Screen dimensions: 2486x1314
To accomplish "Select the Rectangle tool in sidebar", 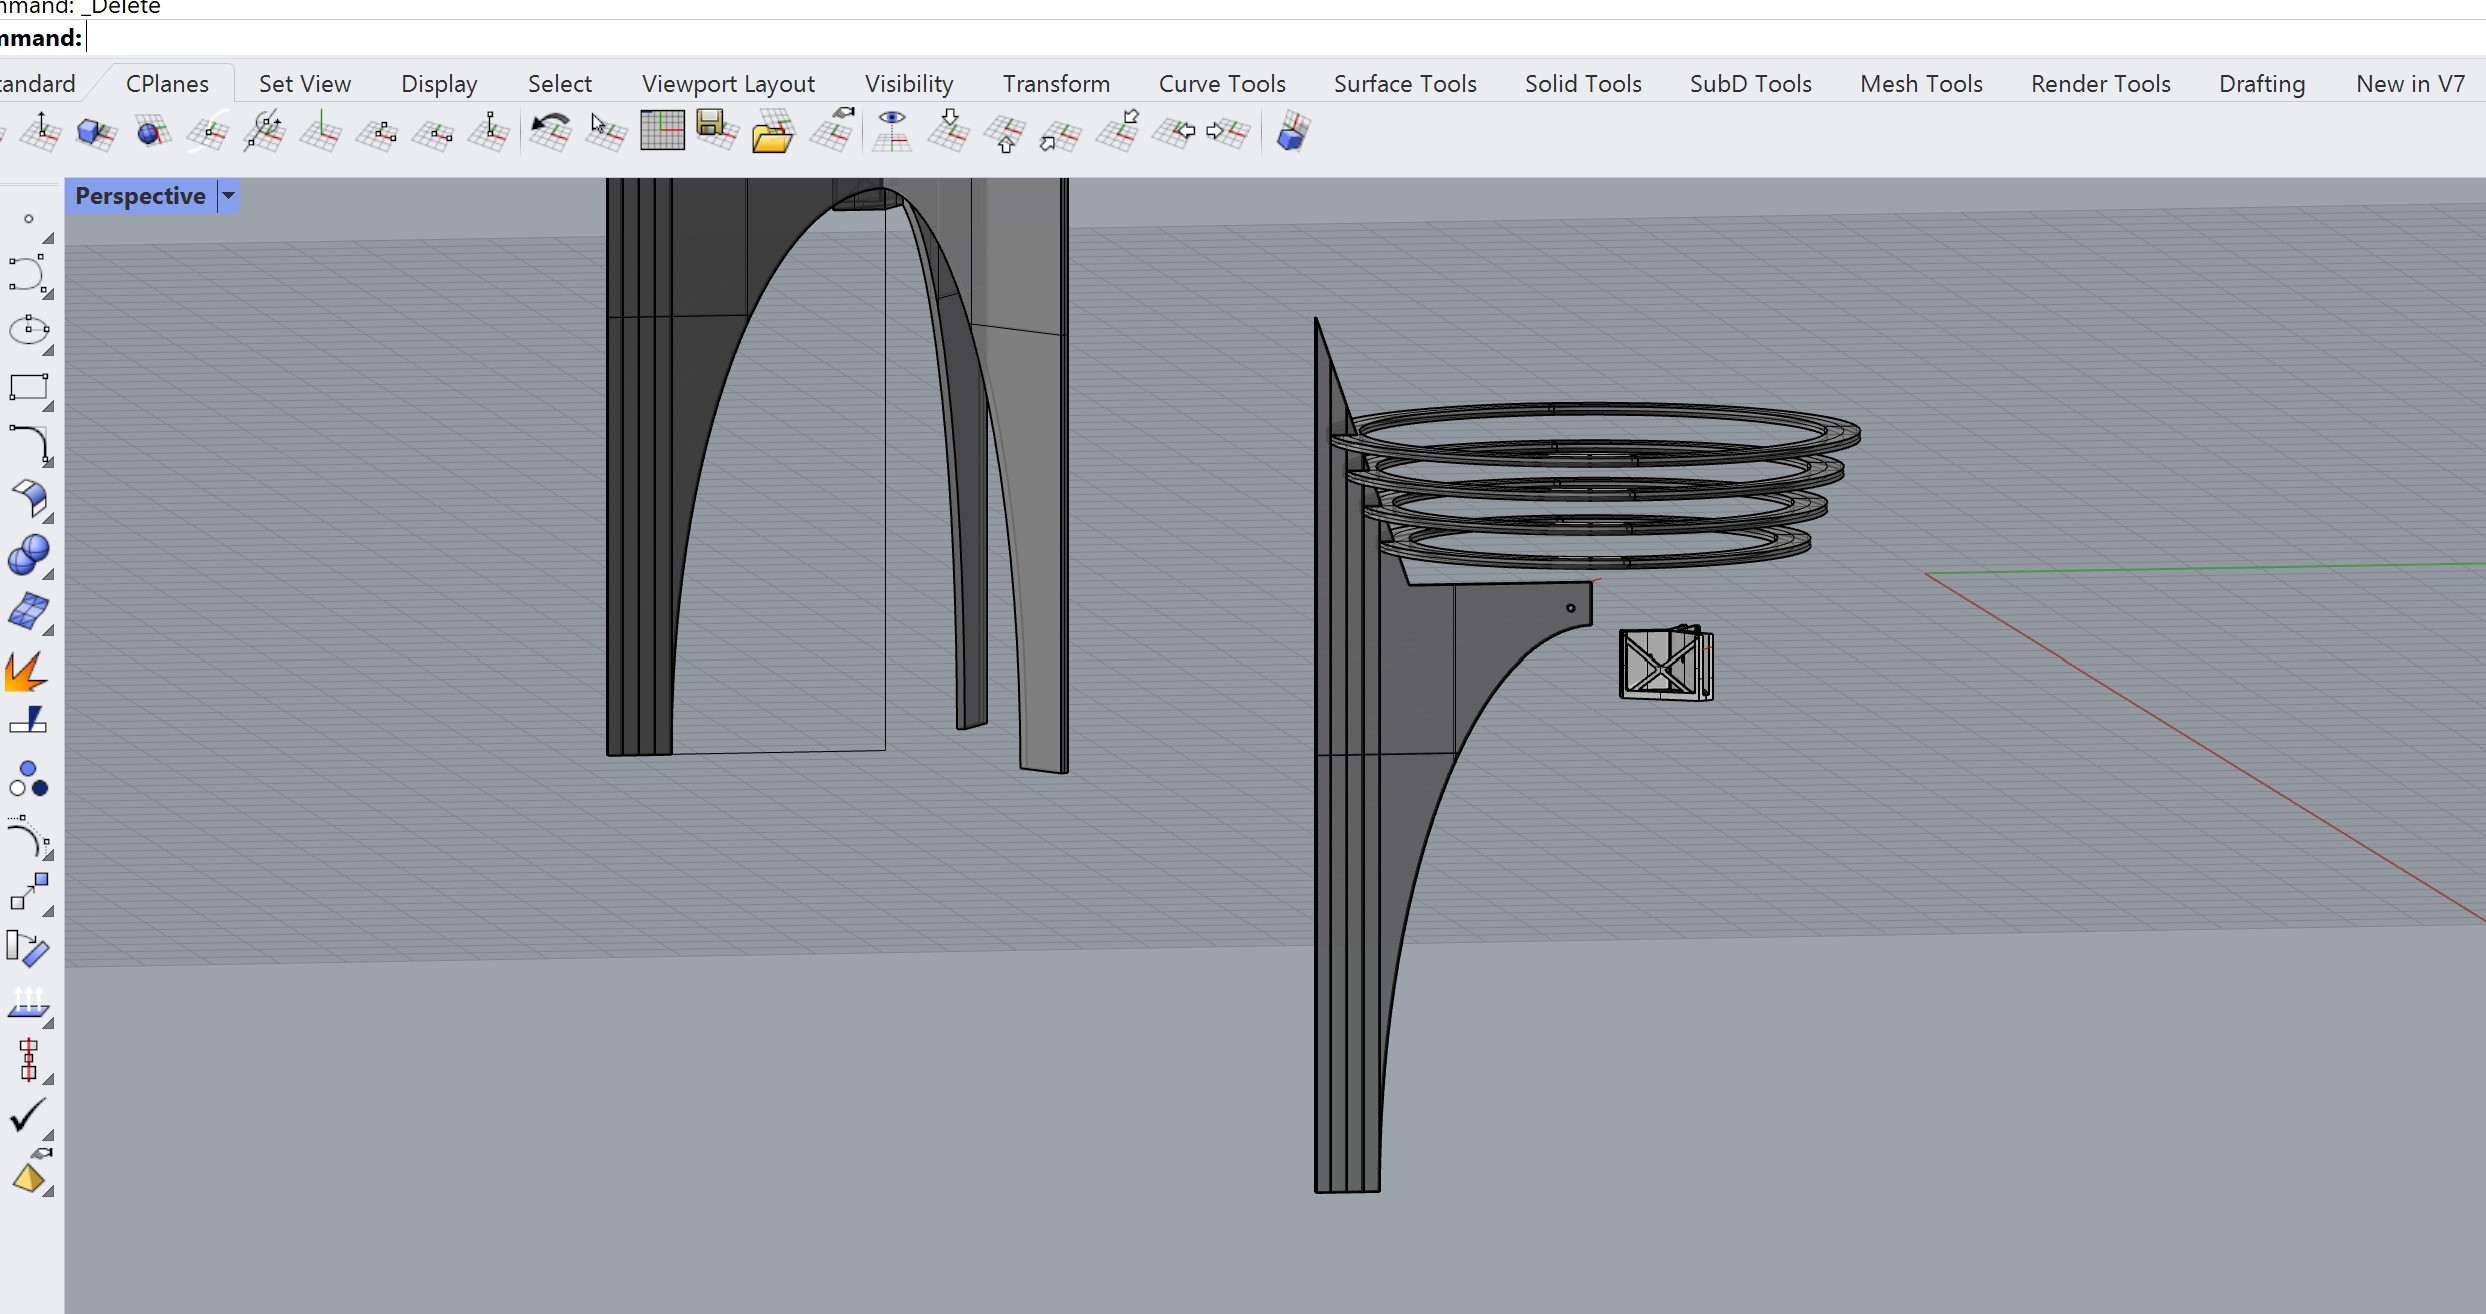I will tap(29, 388).
